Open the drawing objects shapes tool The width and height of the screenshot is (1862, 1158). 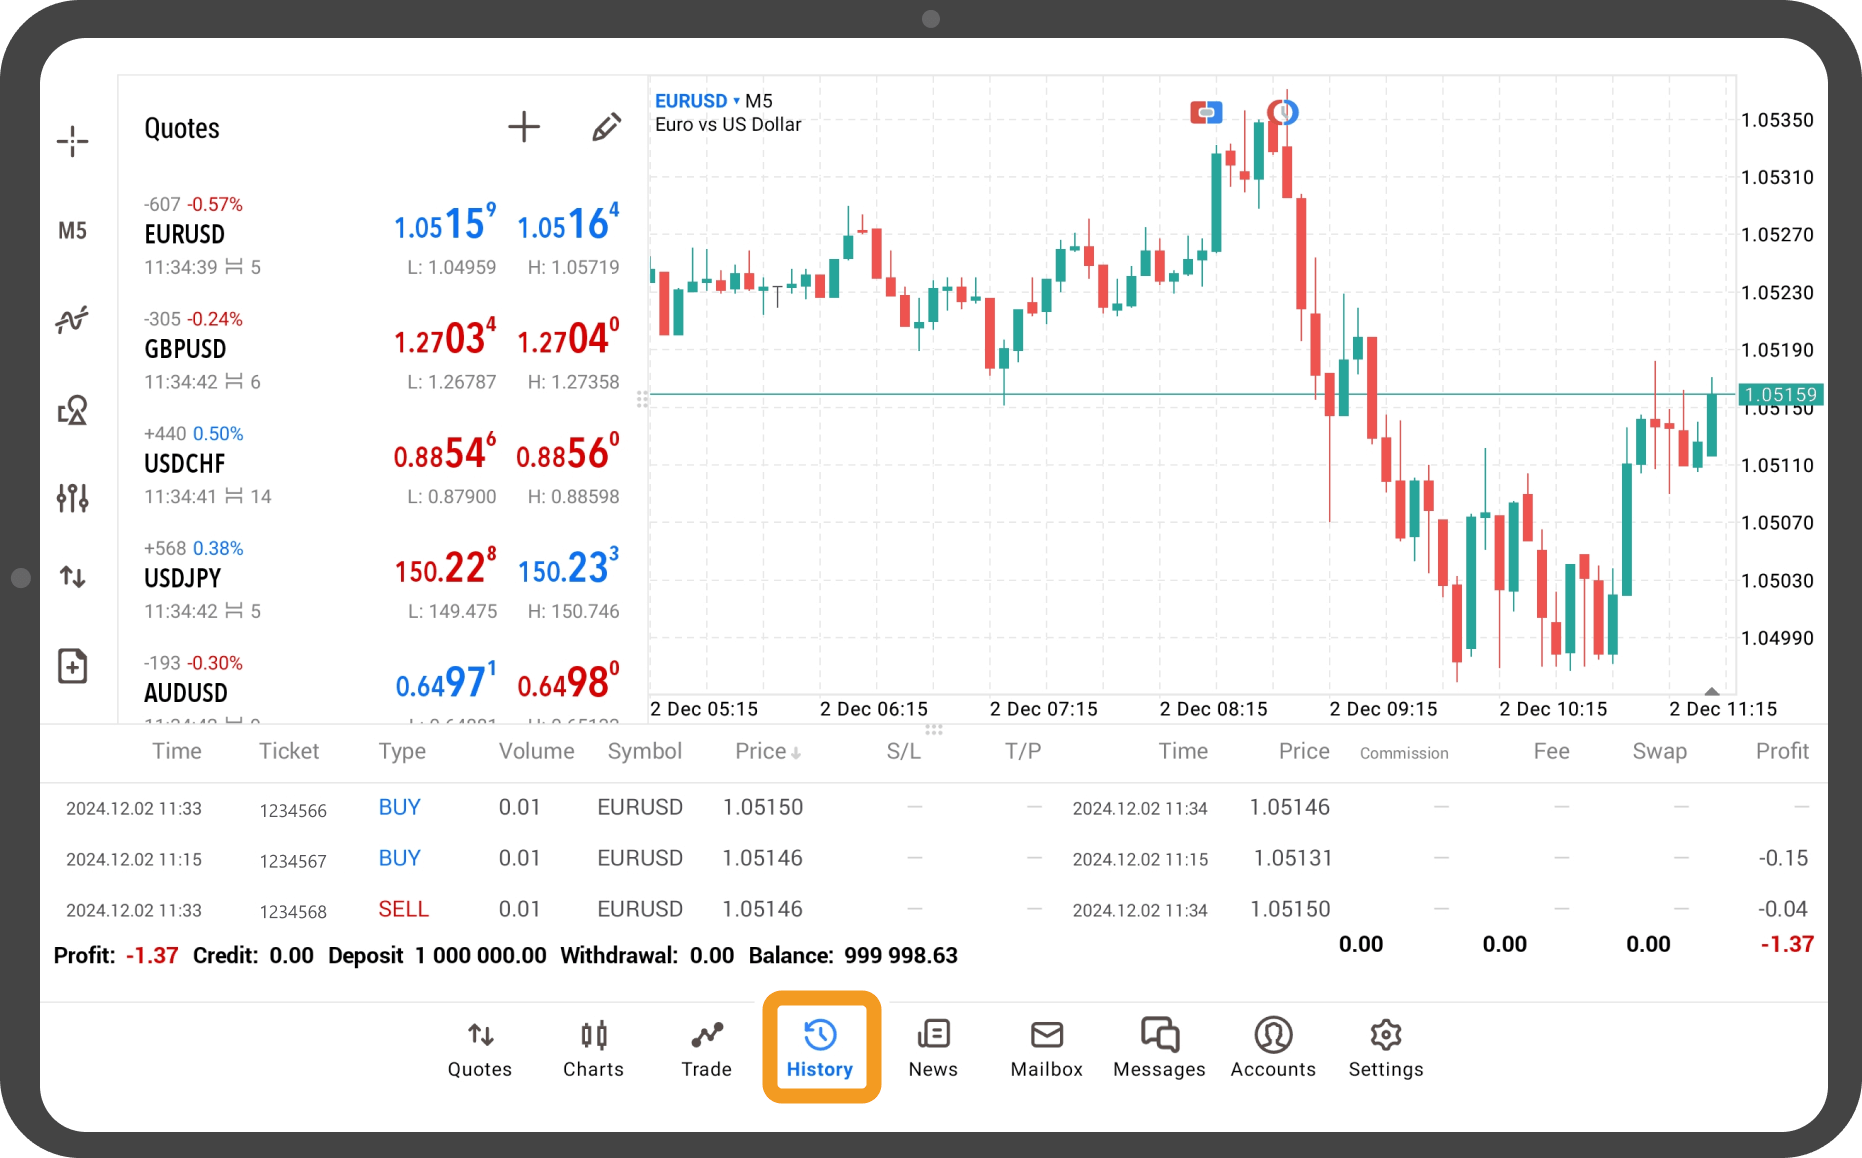72,410
